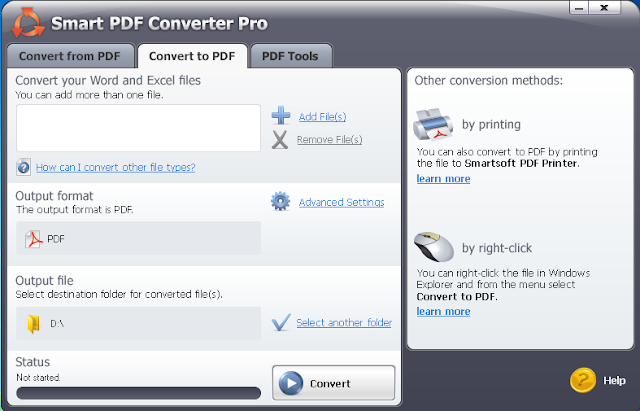Click the printer icon by printing
This screenshot has height=411, width=640.
[433, 124]
